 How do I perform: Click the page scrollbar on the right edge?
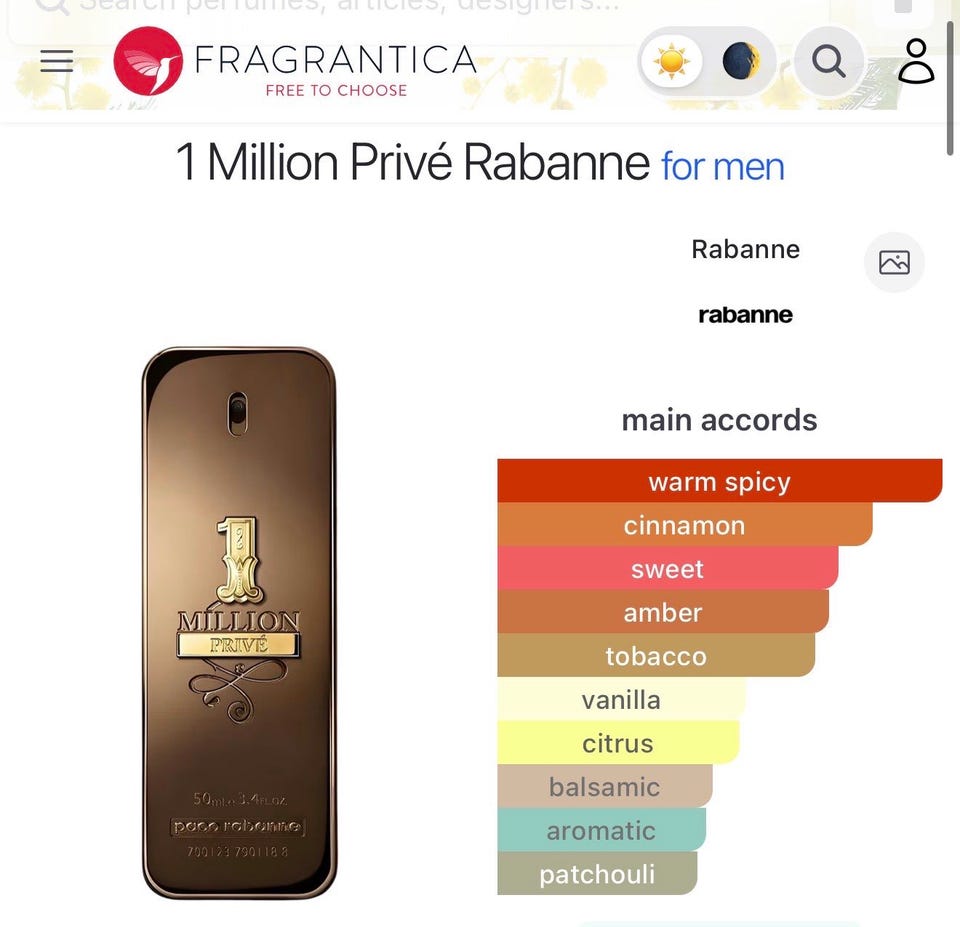[x=950, y=88]
